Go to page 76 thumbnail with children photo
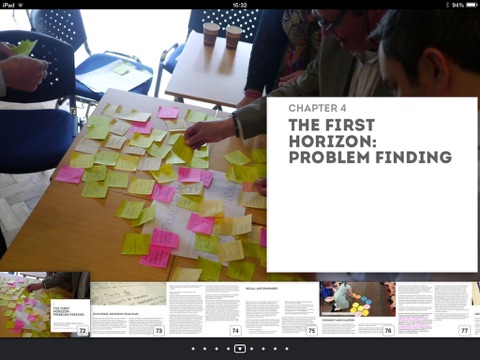The height and width of the screenshot is (360, 480). (x=357, y=309)
